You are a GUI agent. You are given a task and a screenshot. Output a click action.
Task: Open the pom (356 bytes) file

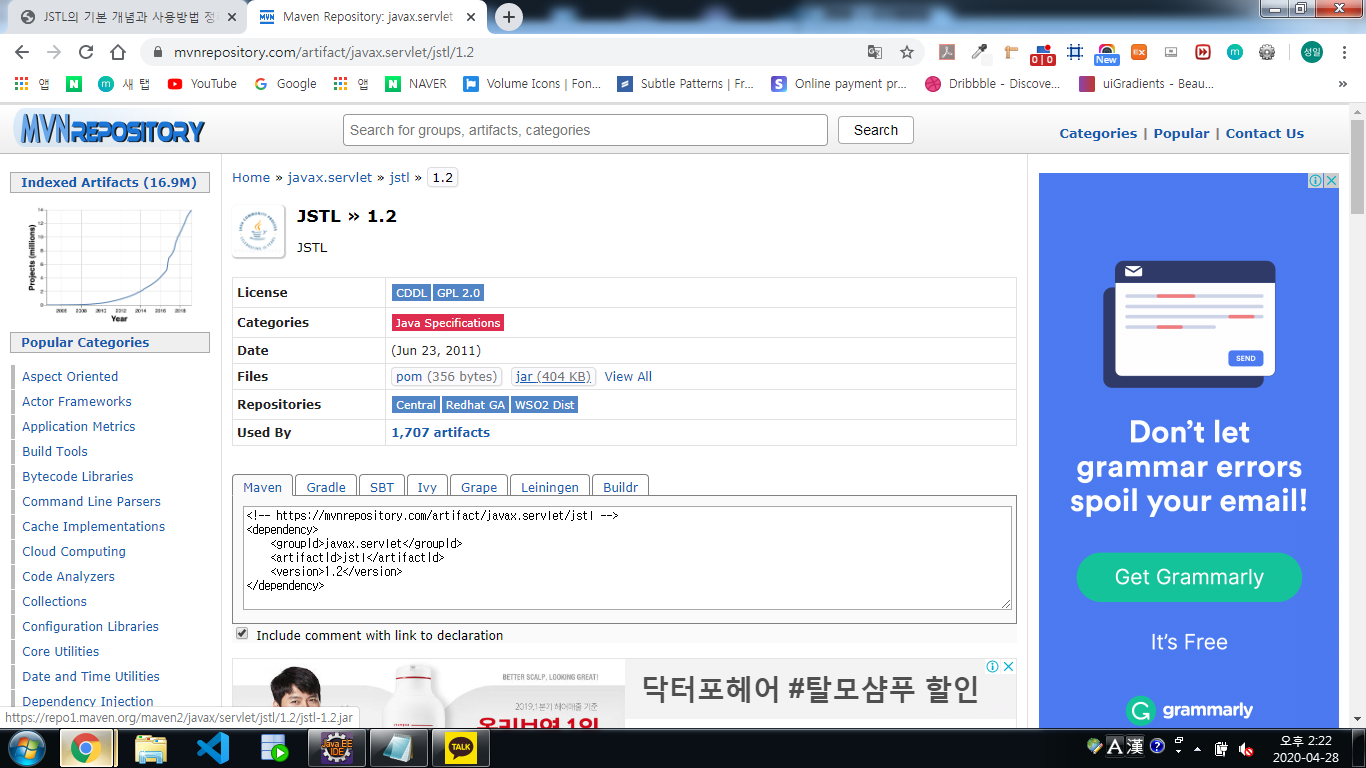[x=446, y=376]
